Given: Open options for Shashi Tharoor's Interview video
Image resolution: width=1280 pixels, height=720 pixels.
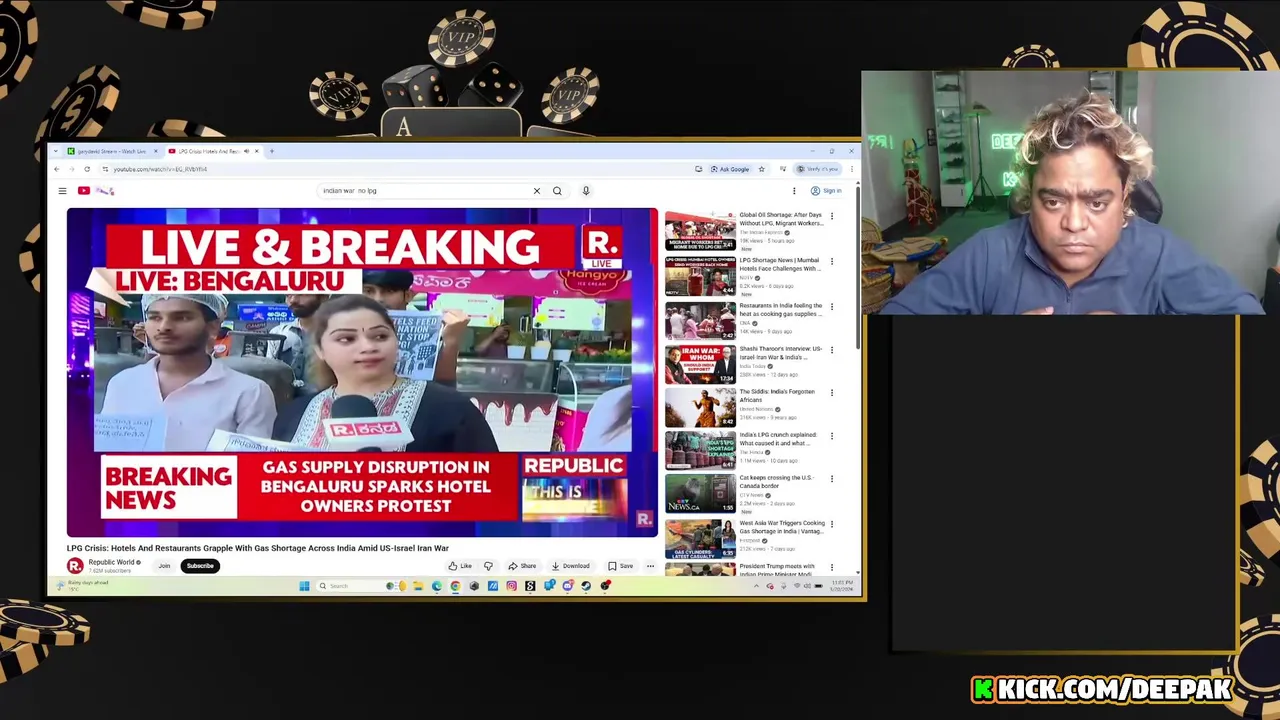Looking at the screenshot, I should point(832,349).
